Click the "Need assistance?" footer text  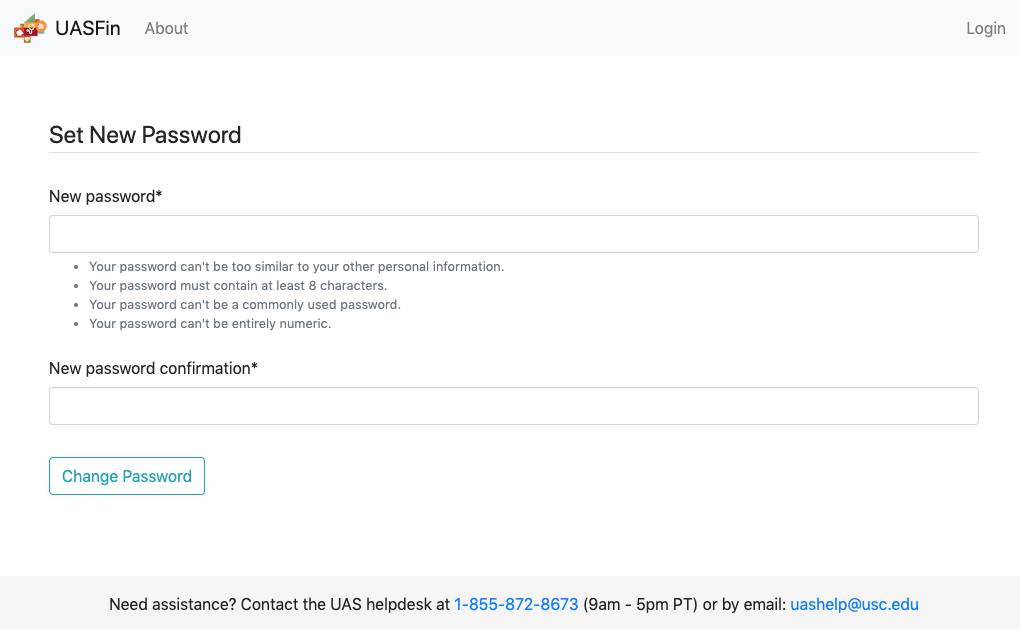click(172, 604)
